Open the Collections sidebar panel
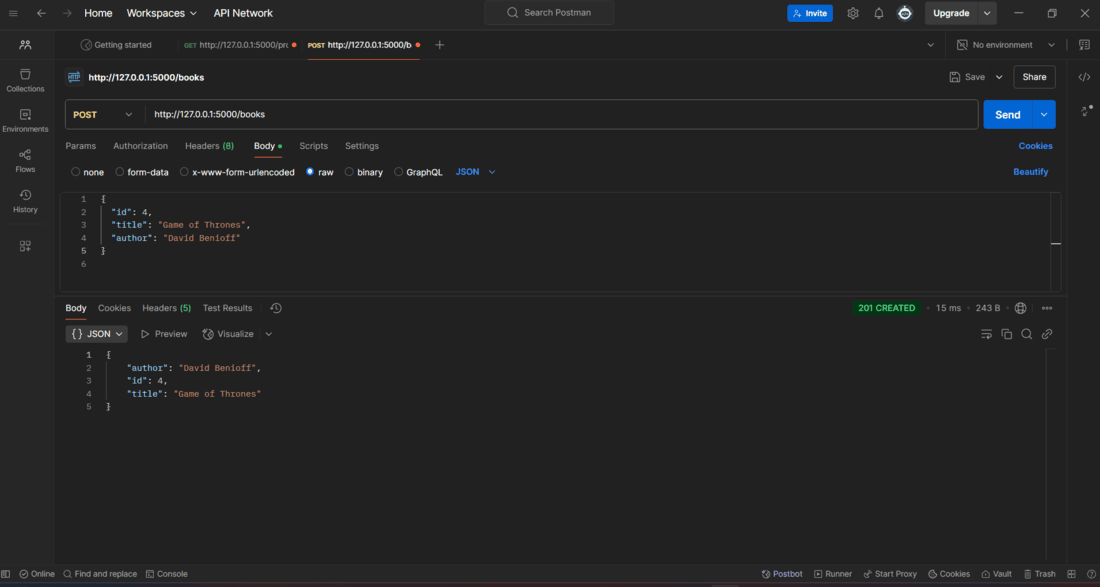 point(25,80)
